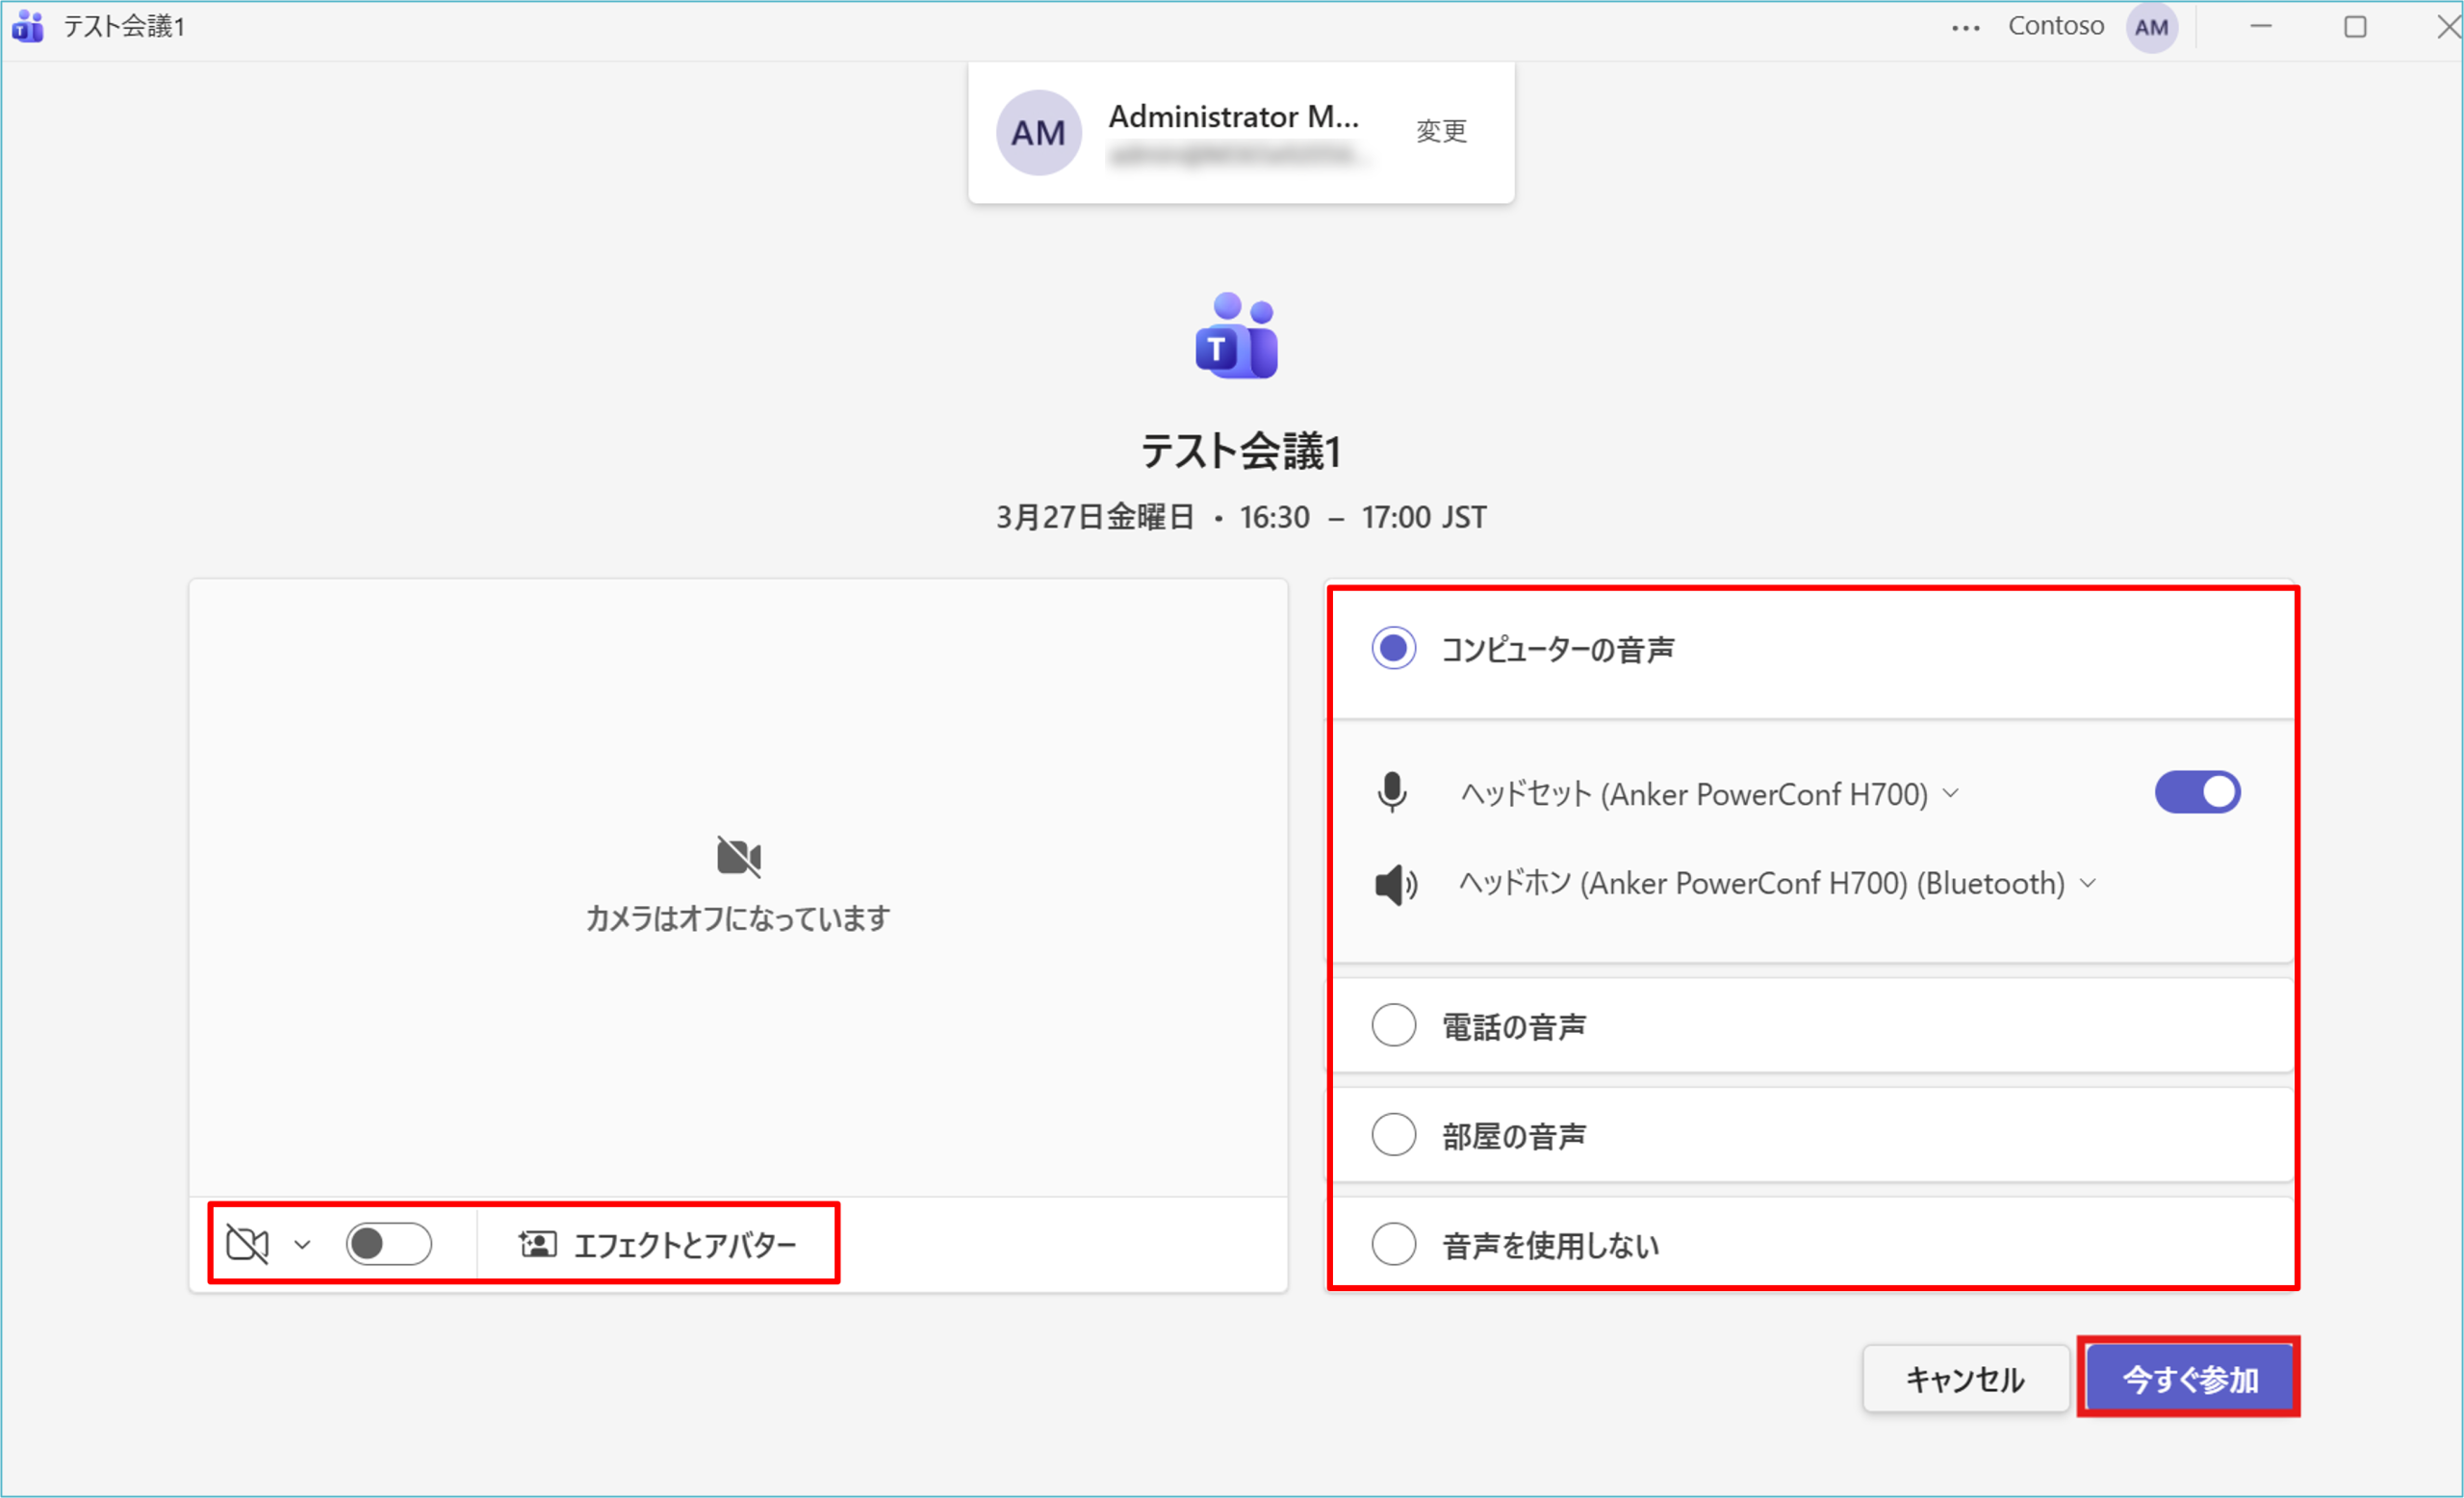Image resolution: width=2464 pixels, height=1498 pixels.
Task: Select 部屋の音声 radio option
Action: [1393, 1135]
